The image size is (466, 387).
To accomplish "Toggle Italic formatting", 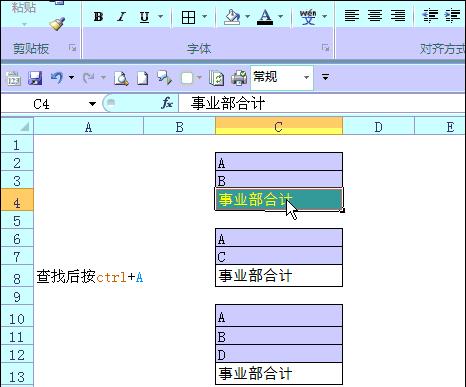I will point(121,16).
